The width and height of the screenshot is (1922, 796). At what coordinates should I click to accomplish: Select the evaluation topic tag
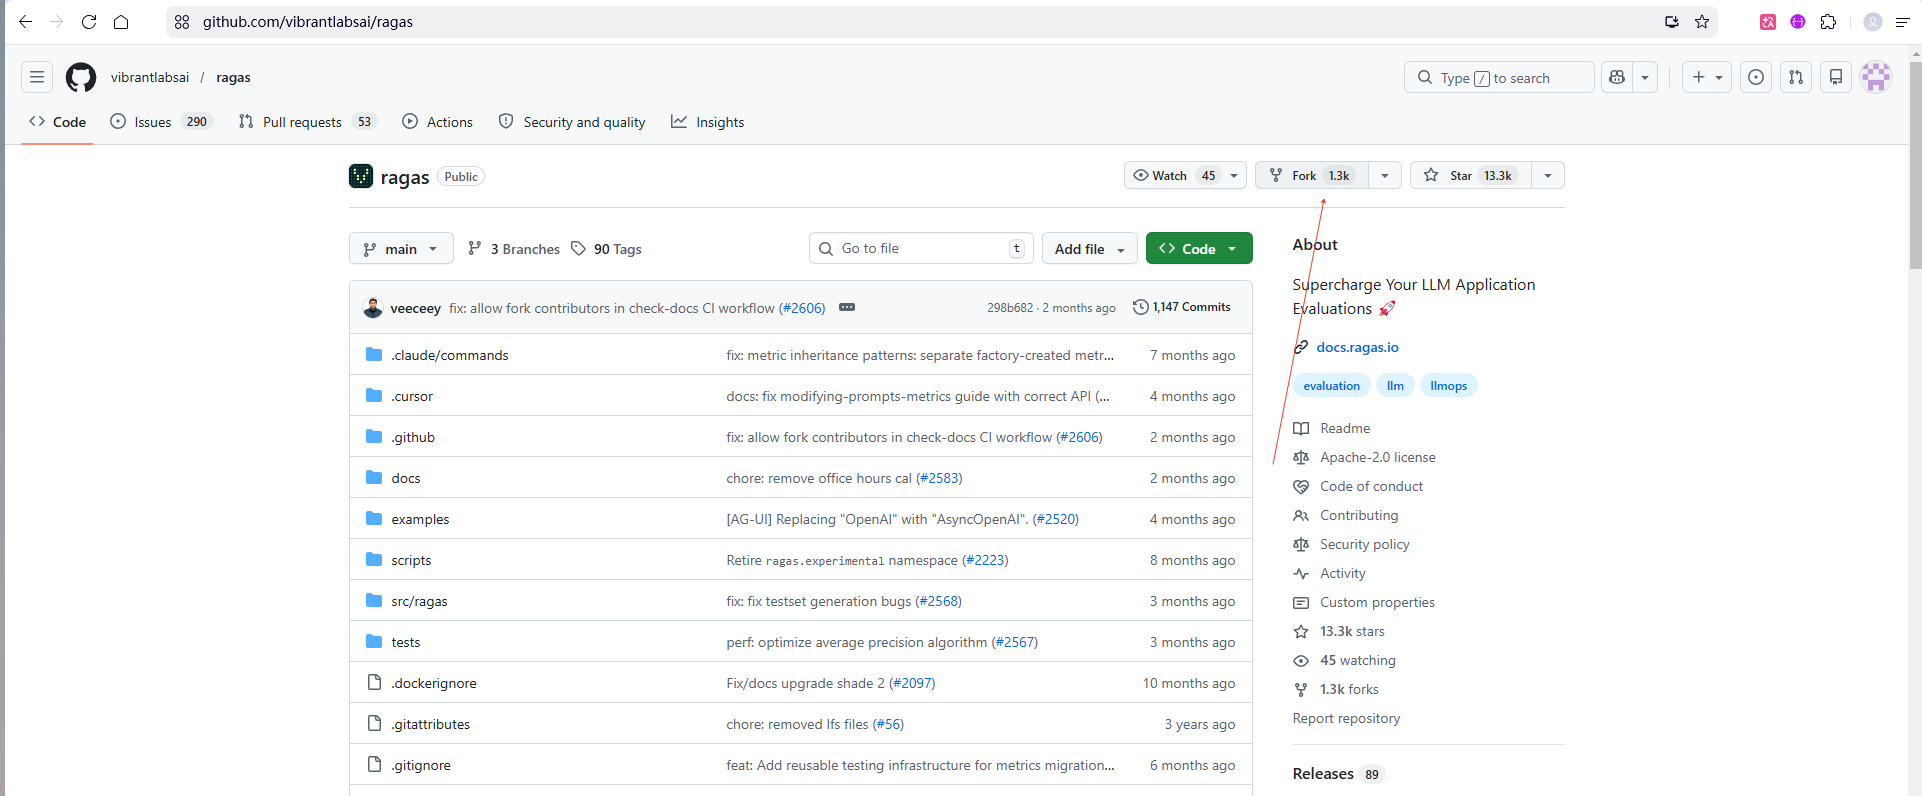pos(1331,386)
